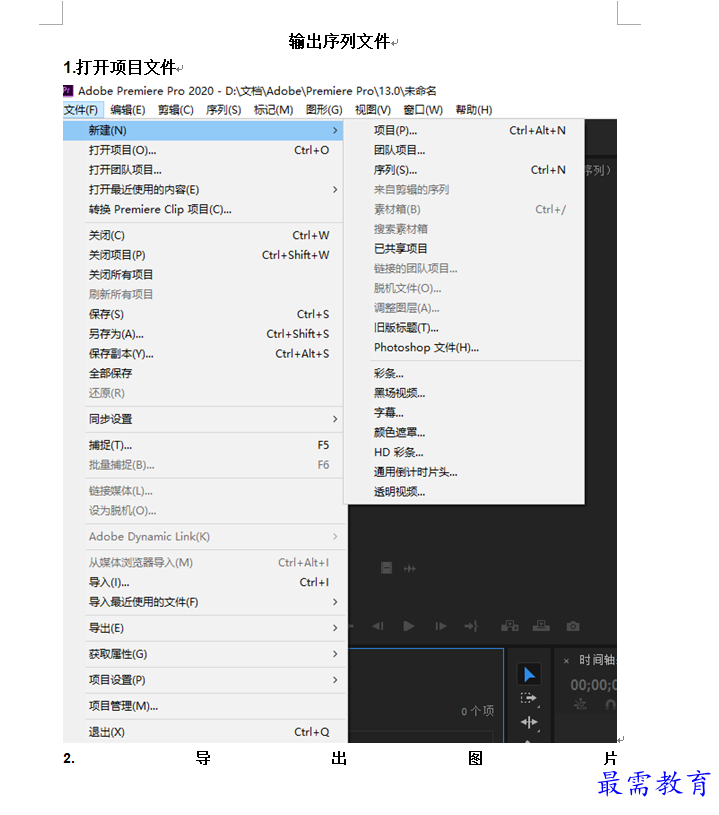Click the Insert edit icon

pos(509,626)
